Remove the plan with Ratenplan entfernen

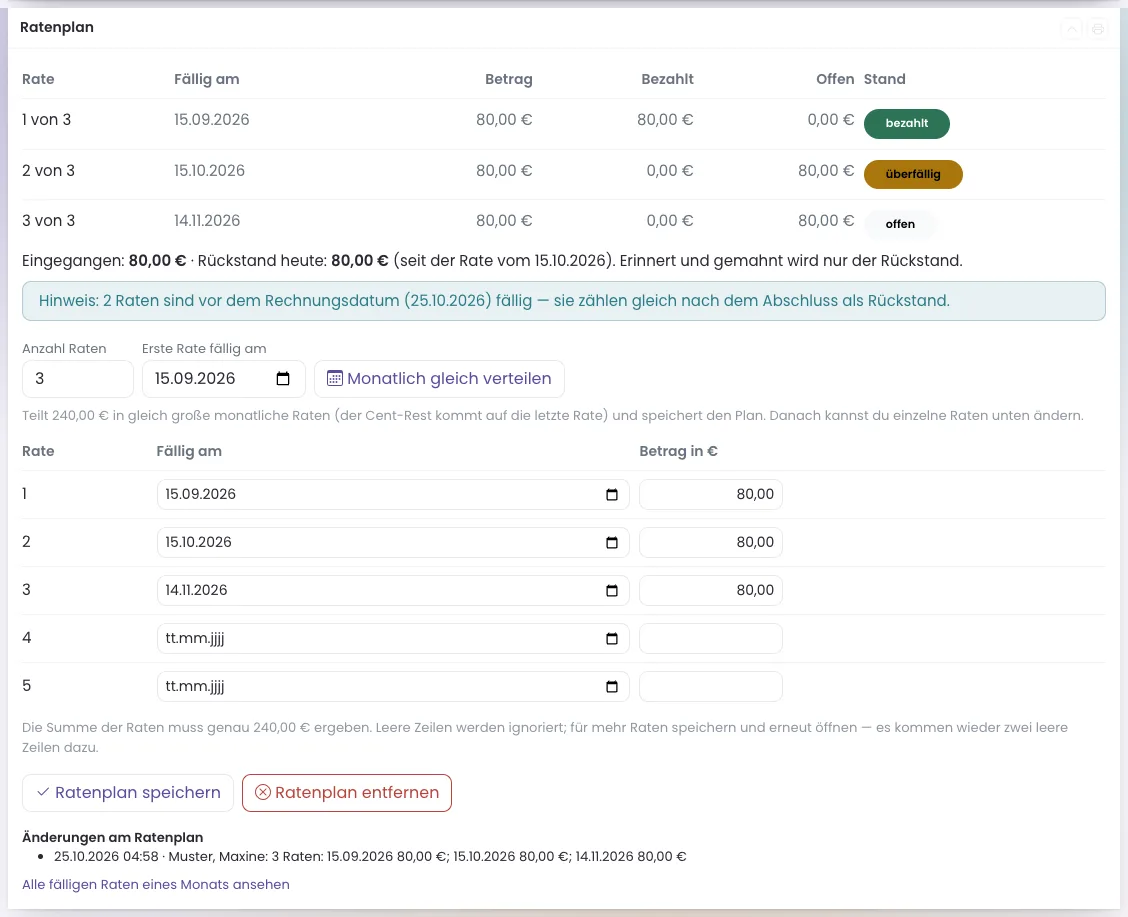347,793
